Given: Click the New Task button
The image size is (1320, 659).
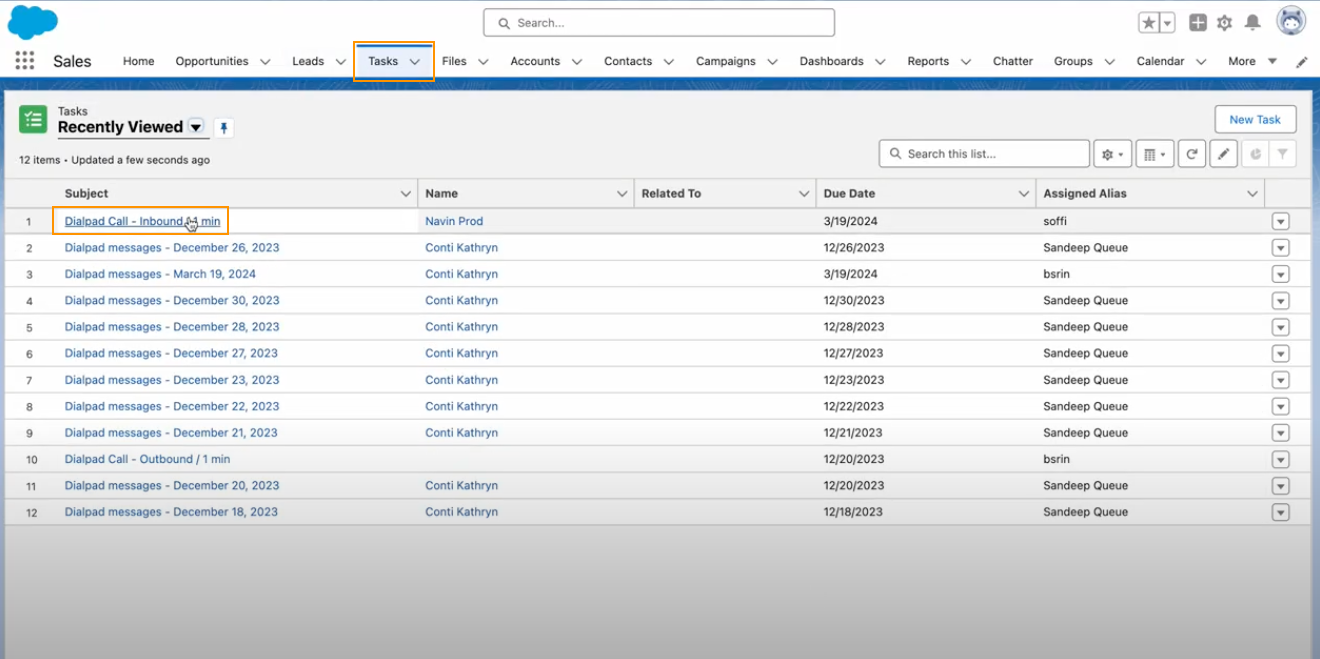Looking at the screenshot, I should click(1255, 120).
